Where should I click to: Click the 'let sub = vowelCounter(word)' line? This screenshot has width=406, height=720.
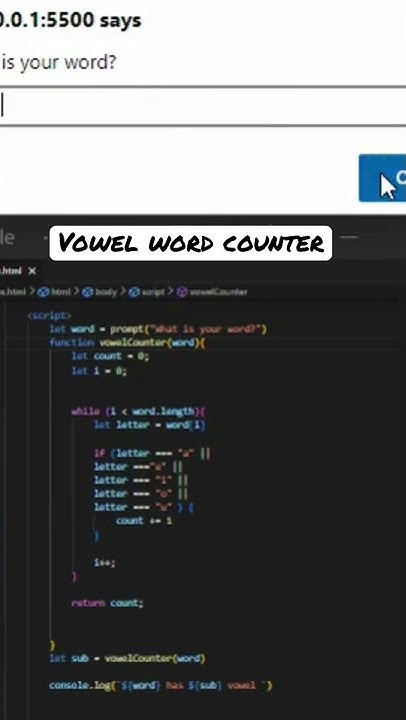127,658
